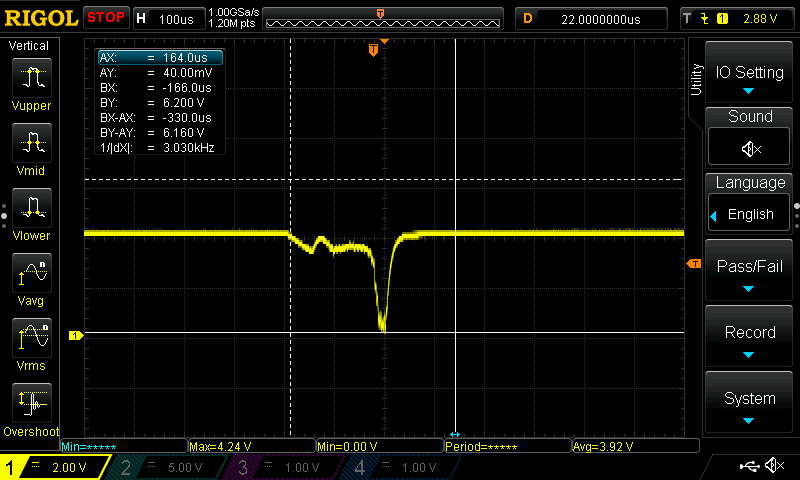The height and width of the screenshot is (480, 800).
Task: Click the speaker mute icon in bottom bar
Action: pyautogui.click(x=775, y=465)
